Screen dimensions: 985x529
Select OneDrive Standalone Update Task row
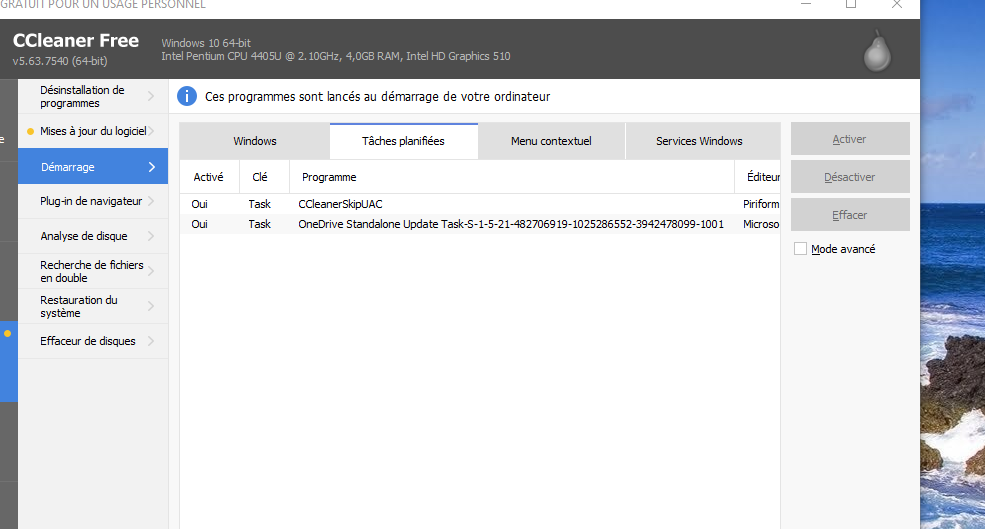coord(480,224)
